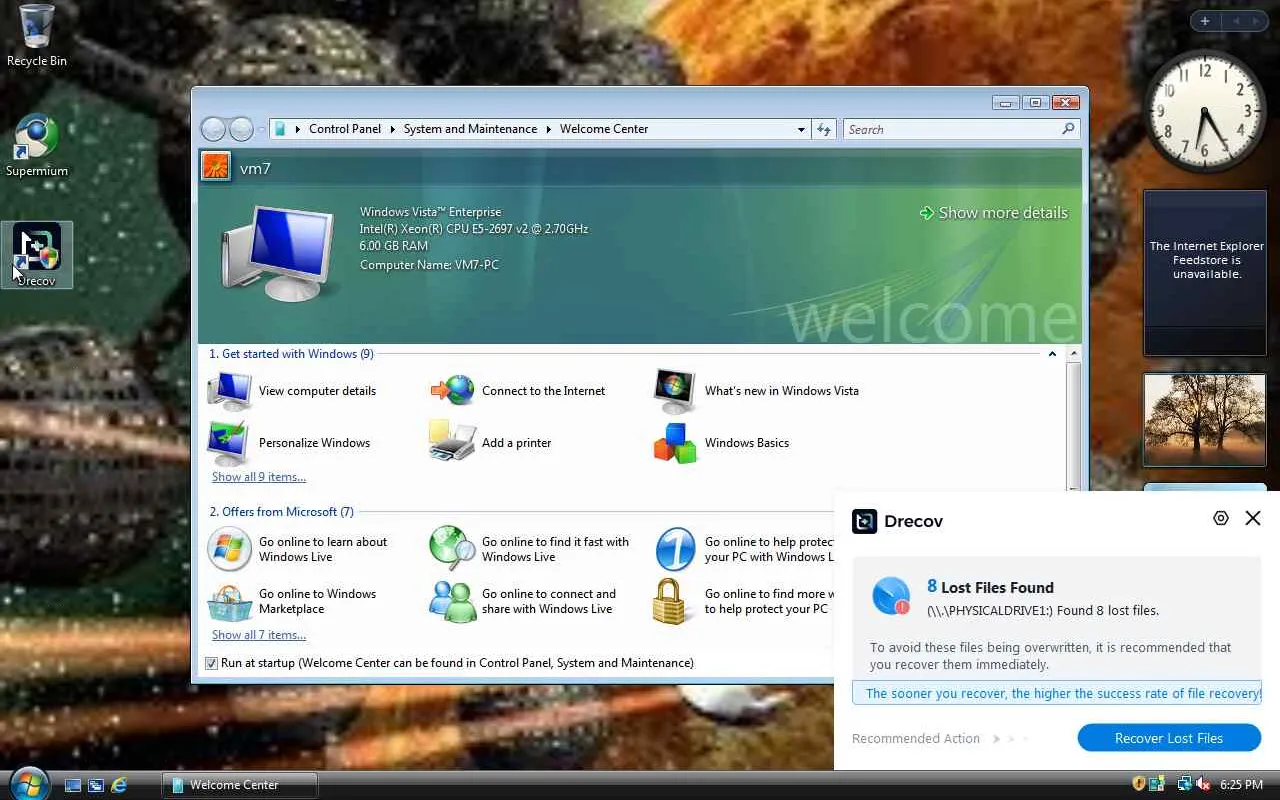Open the recent pages dropdown arrow
The image size is (1280, 800).
coord(262,129)
